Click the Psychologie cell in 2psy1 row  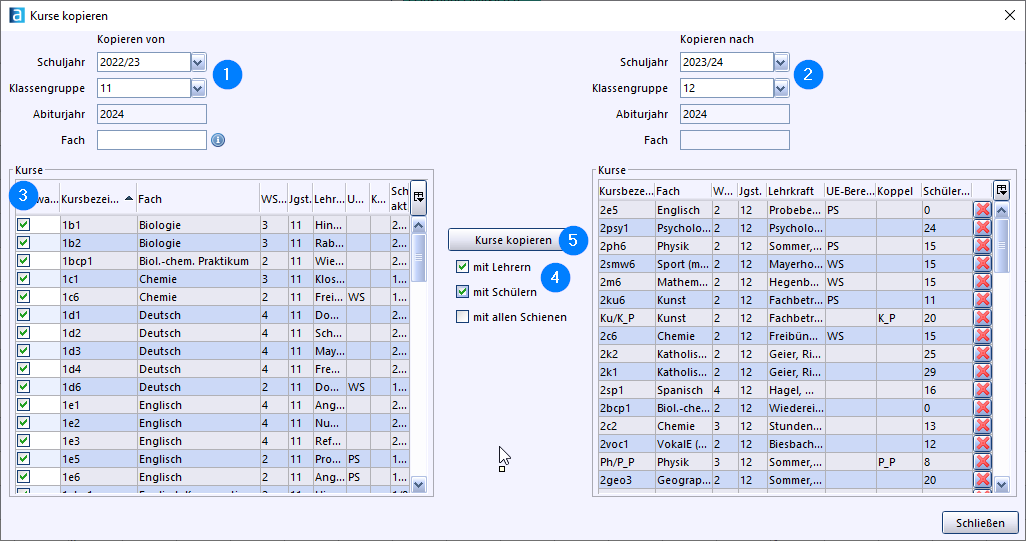[682, 228]
